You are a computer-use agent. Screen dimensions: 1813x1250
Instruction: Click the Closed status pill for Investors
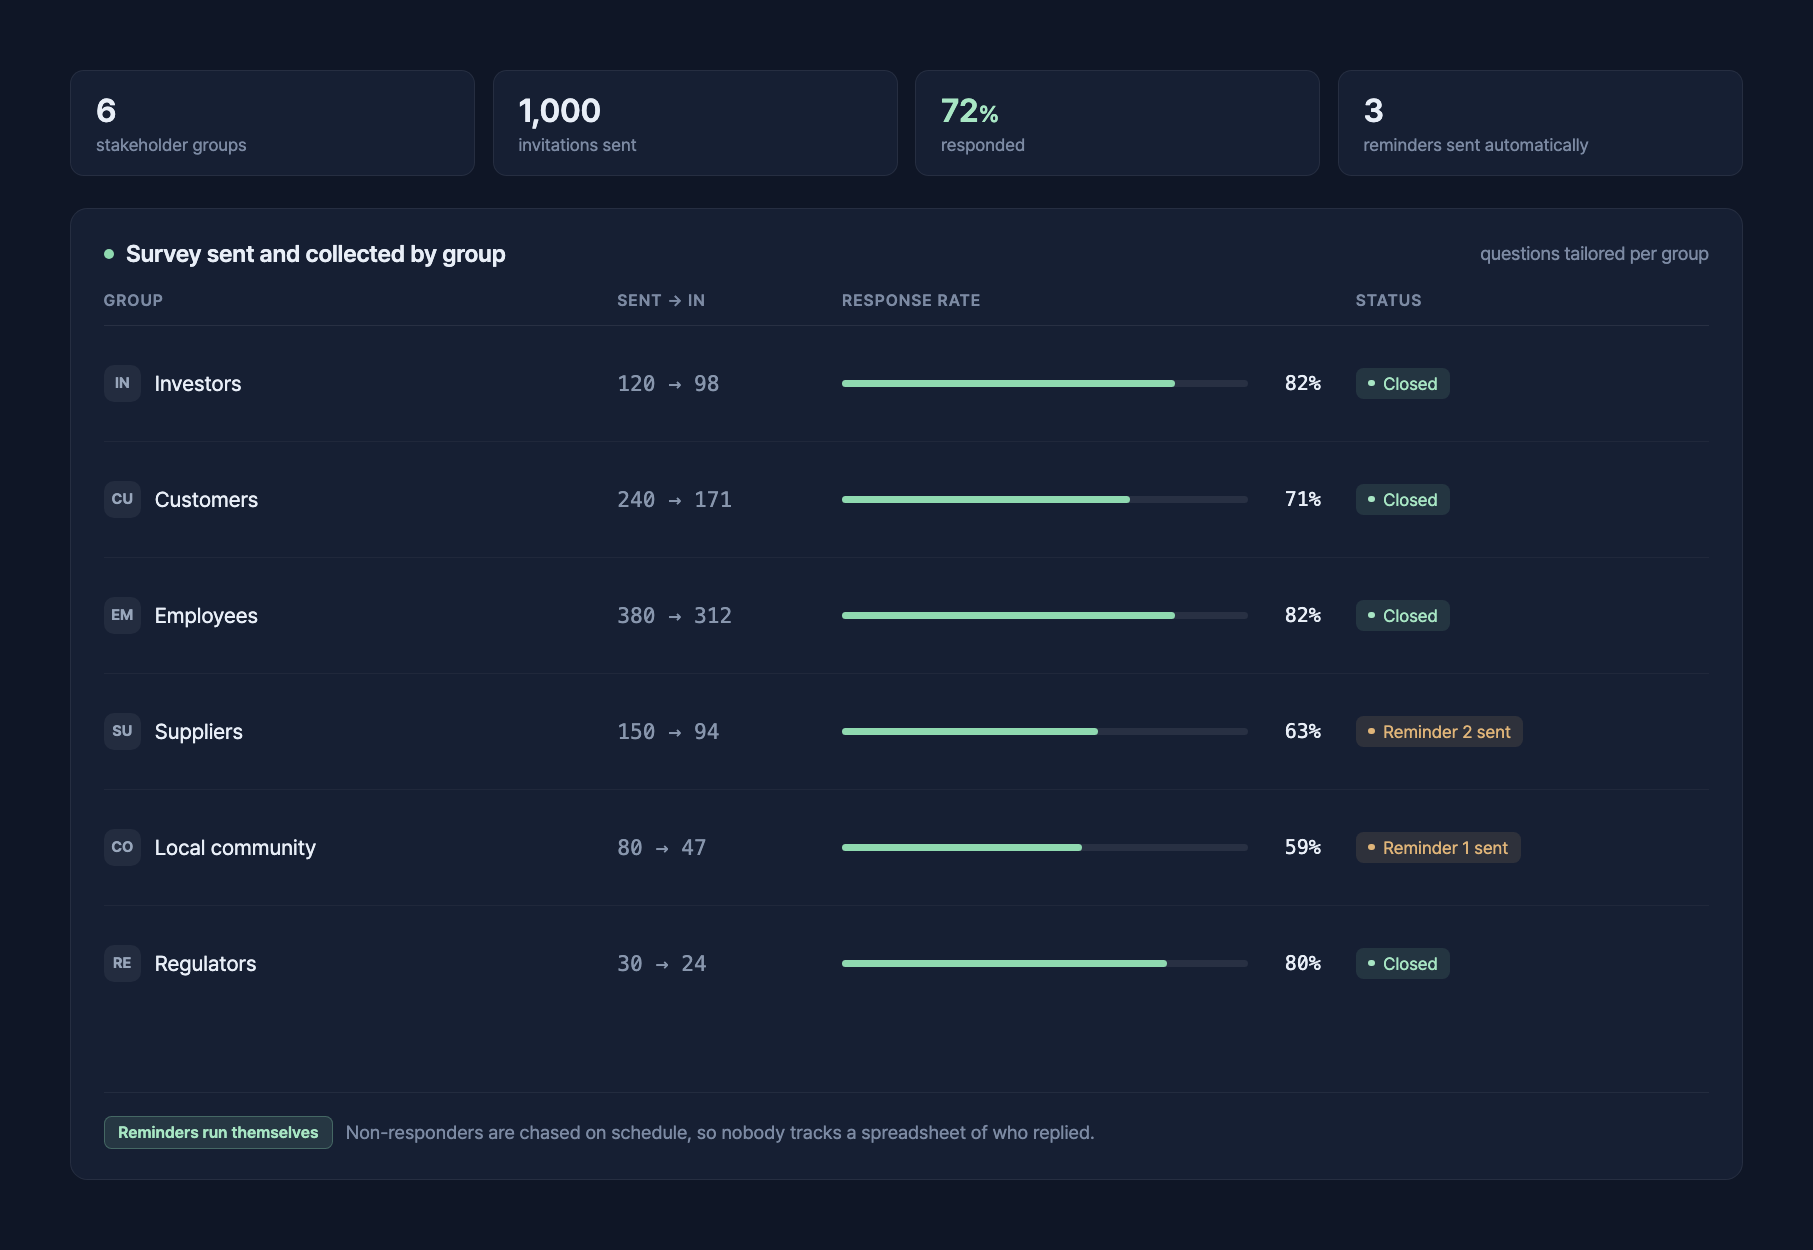(x=1402, y=384)
